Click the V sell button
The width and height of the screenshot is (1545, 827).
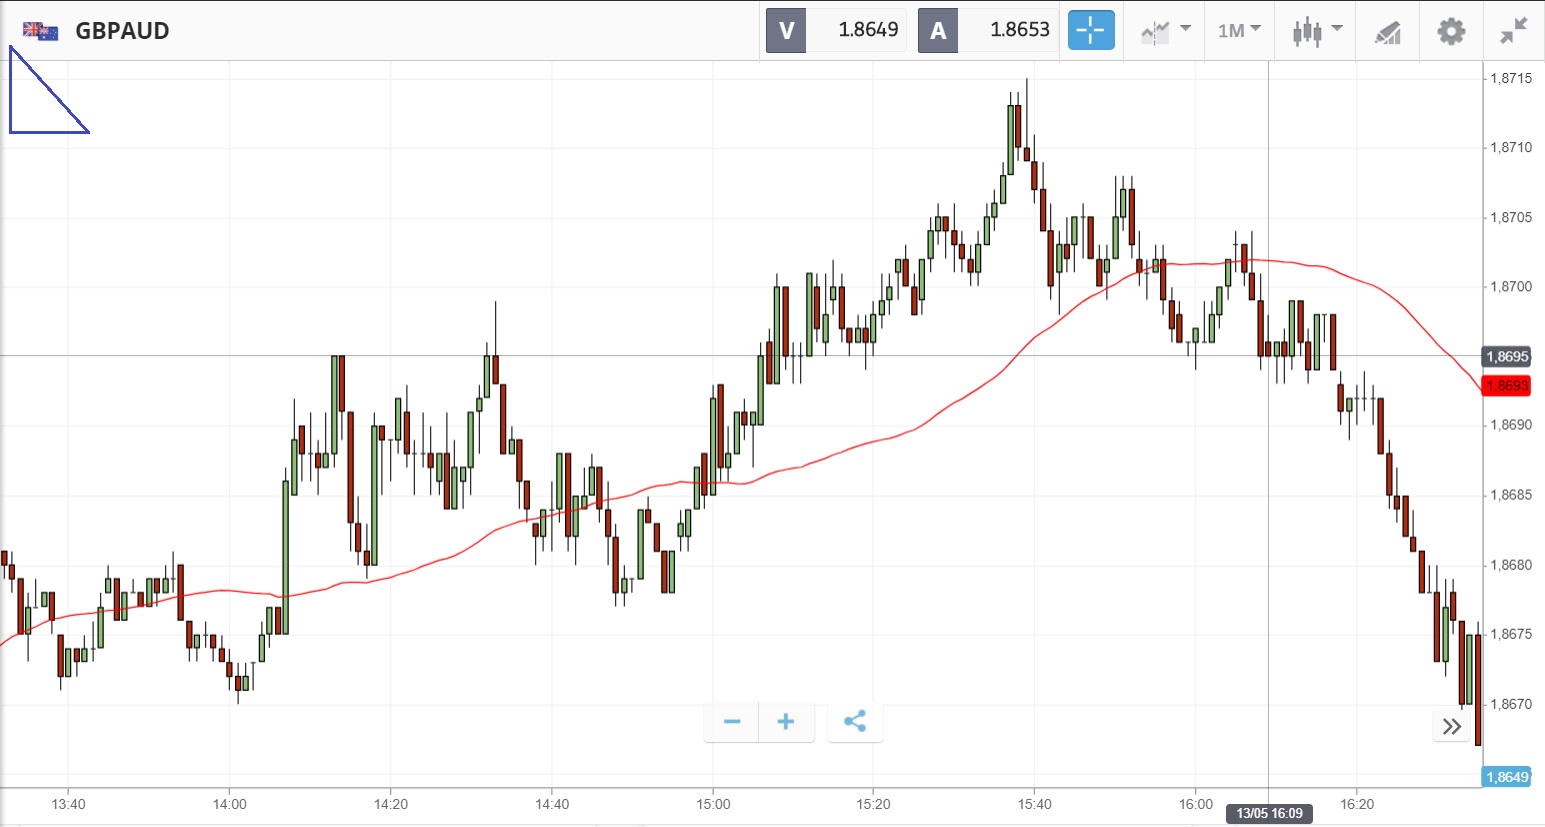click(786, 30)
